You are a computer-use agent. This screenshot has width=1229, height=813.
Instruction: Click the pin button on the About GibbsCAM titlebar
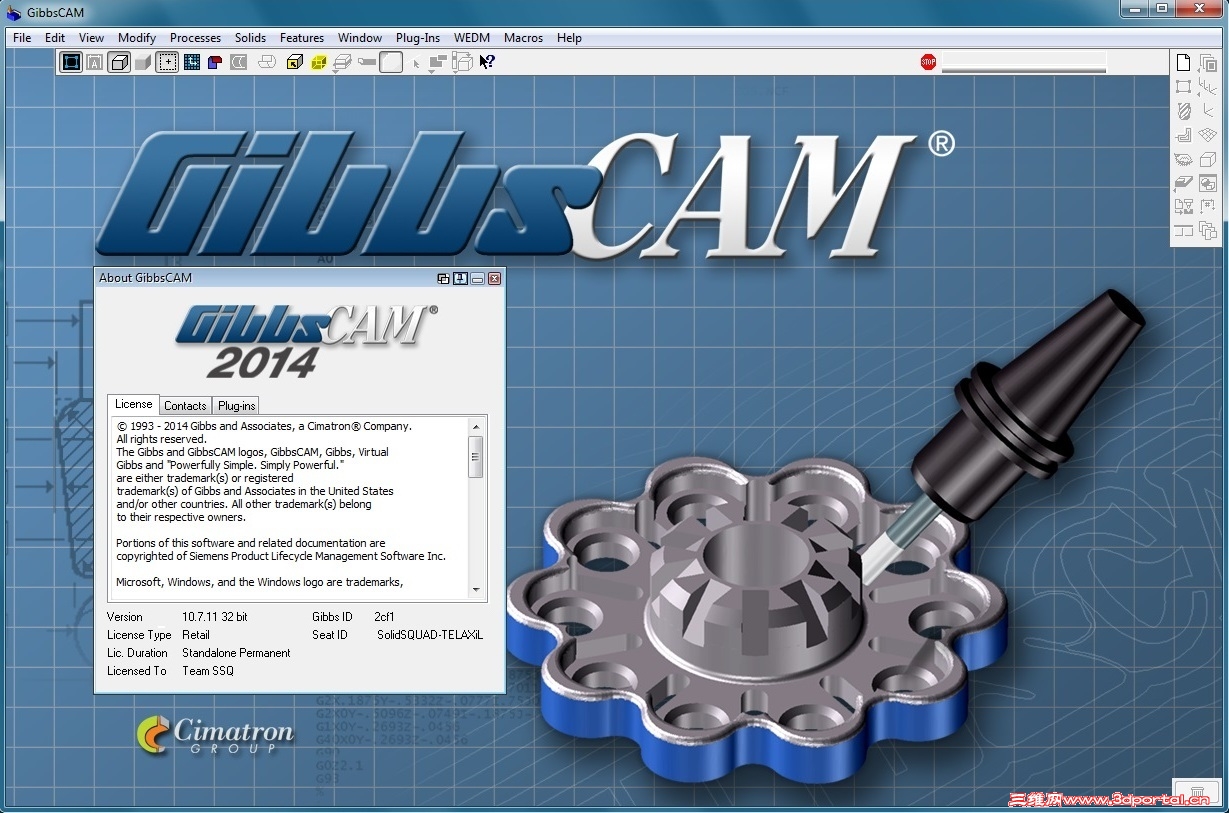pyautogui.click(x=460, y=279)
